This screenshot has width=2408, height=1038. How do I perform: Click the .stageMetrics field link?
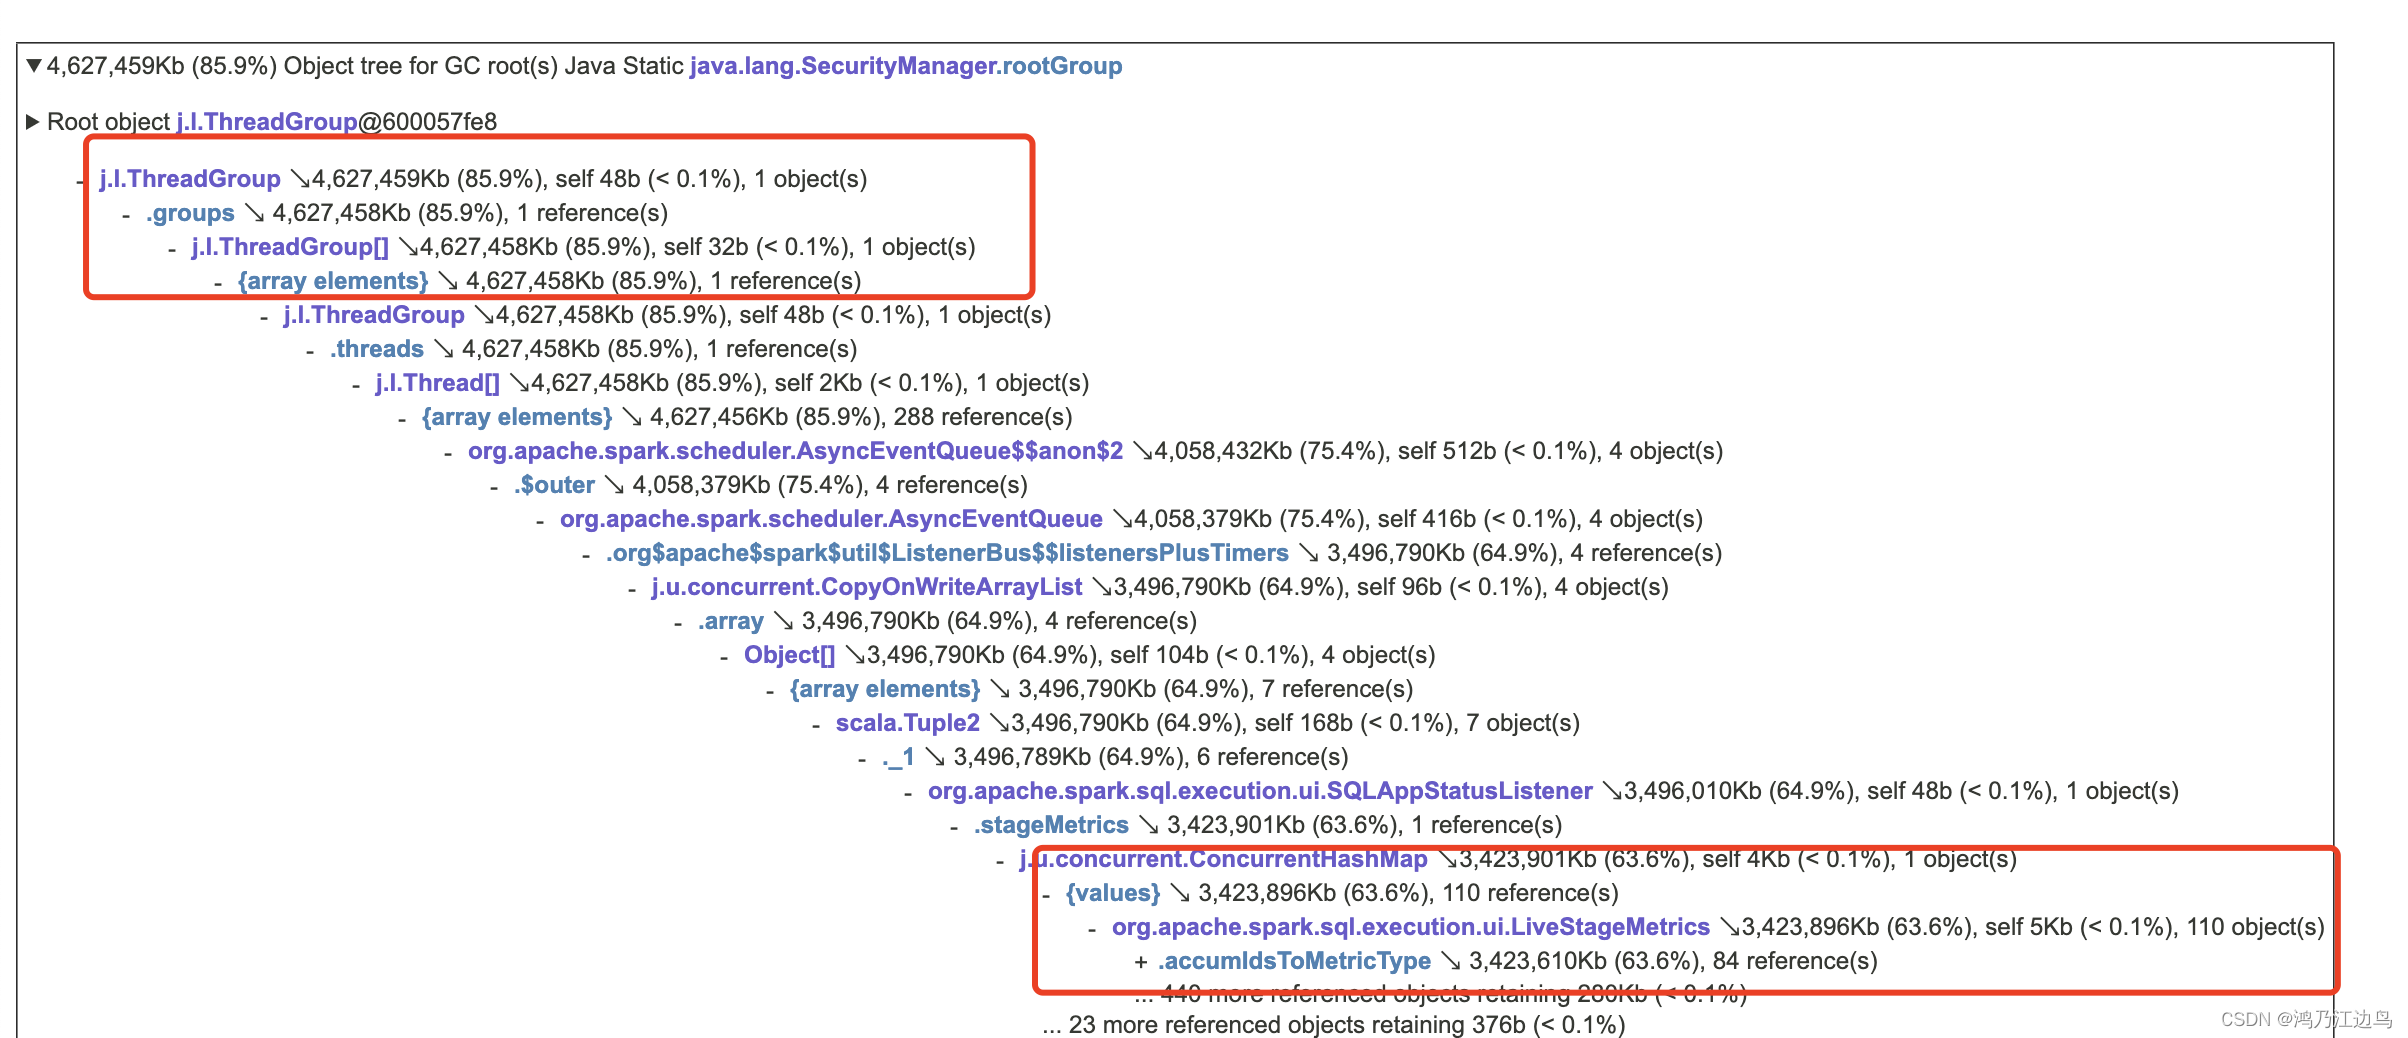click(x=1051, y=825)
